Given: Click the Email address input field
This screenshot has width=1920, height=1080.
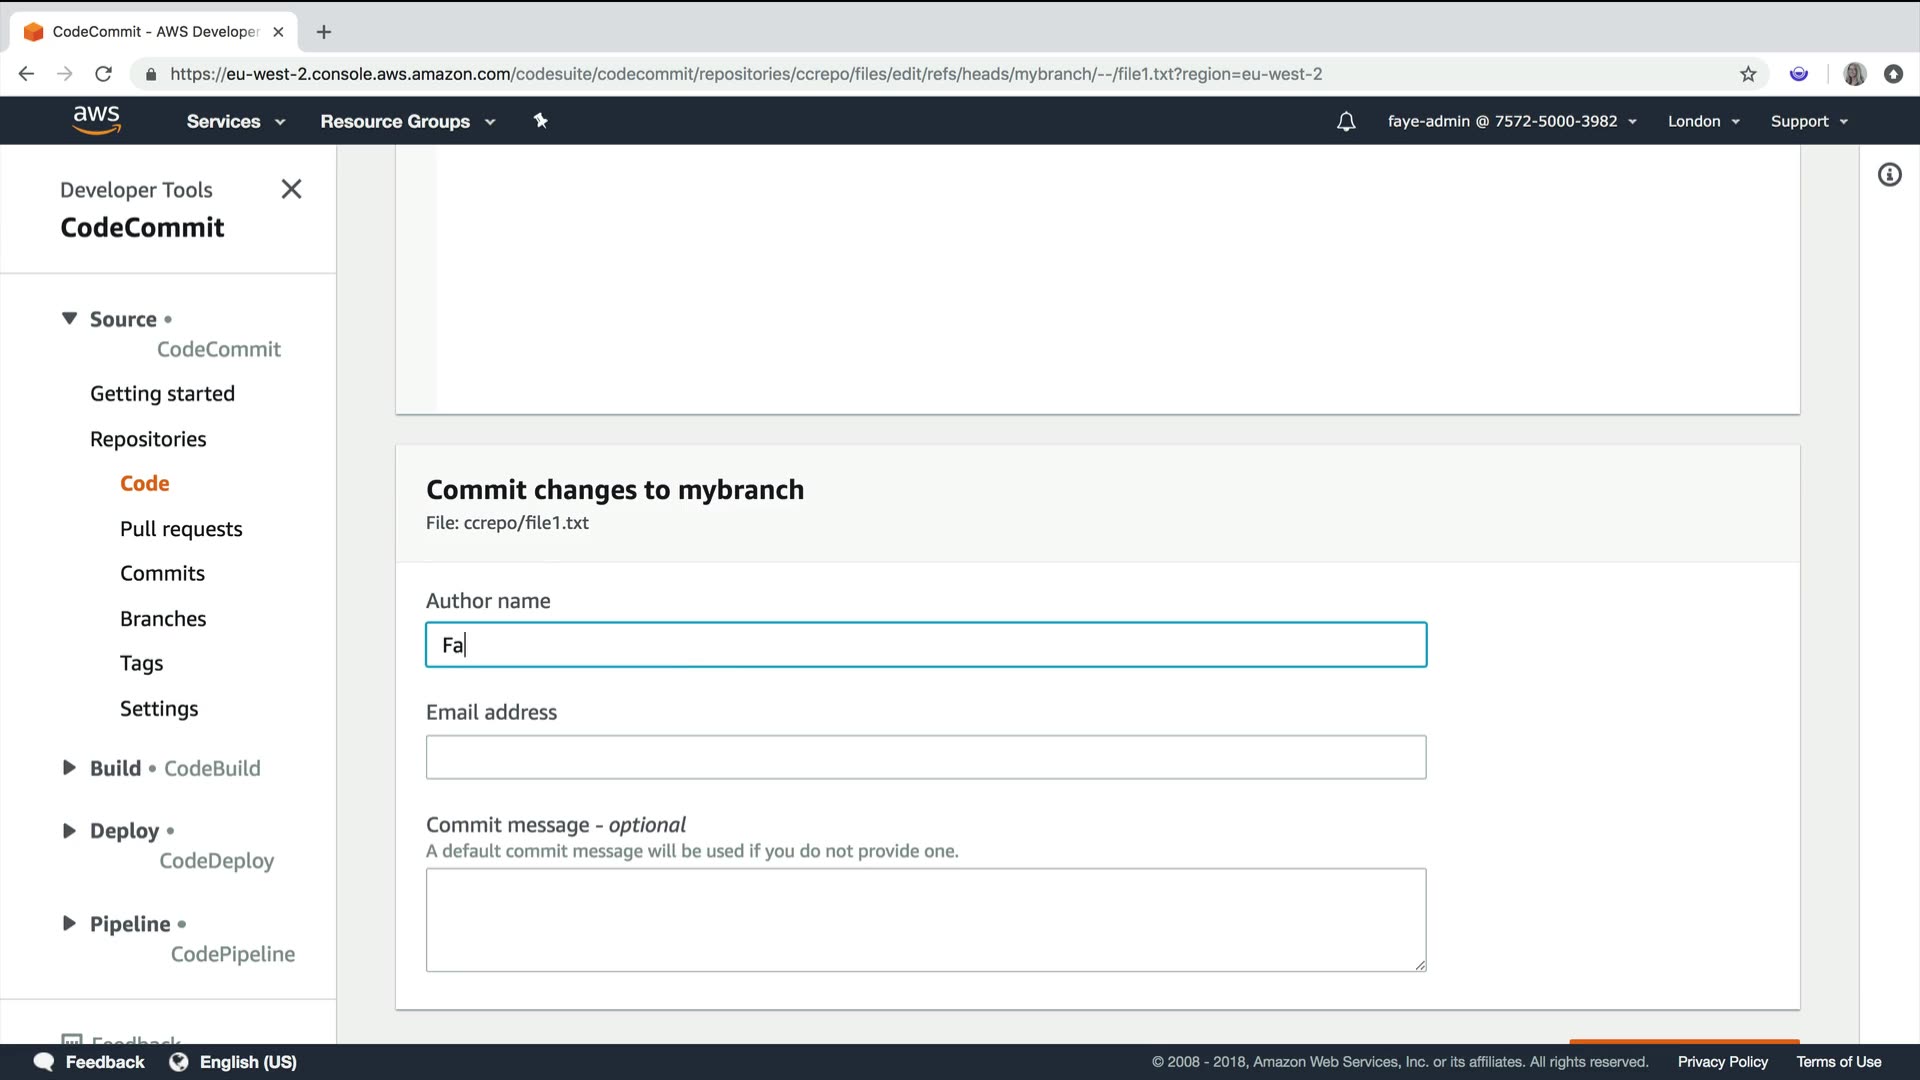Looking at the screenshot, I should point(925,757).
